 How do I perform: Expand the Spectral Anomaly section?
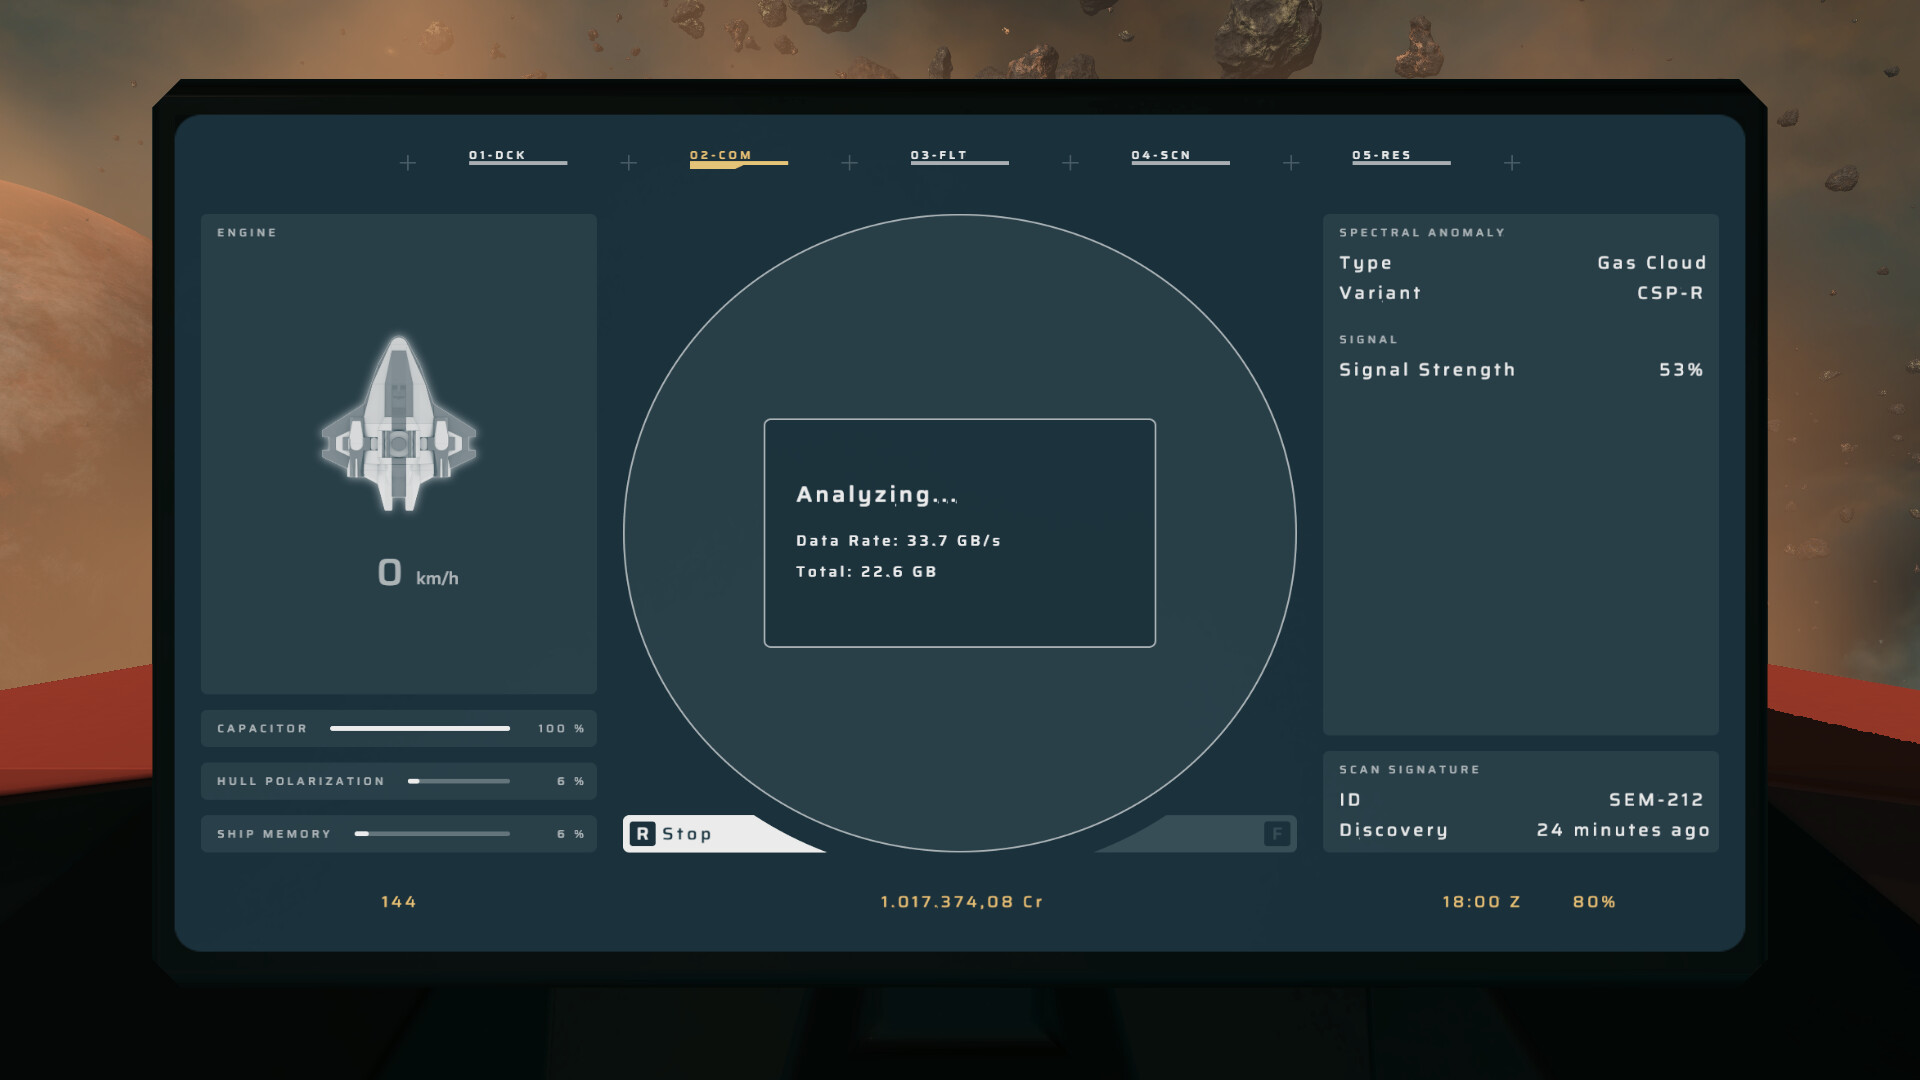(x=1422, y=232)
